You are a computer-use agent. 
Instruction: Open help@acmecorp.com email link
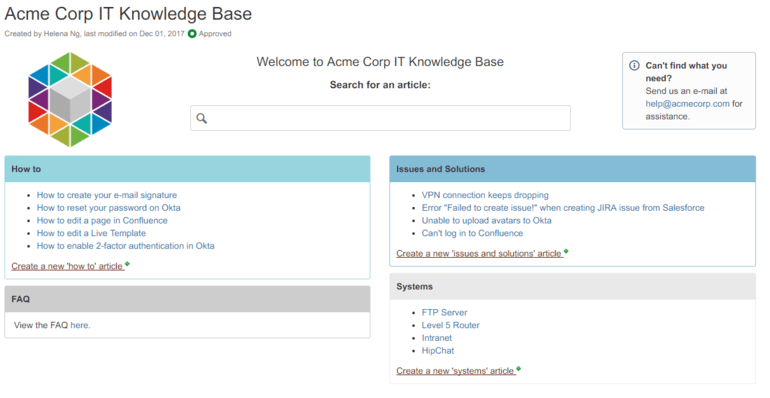tap(687, 104)
